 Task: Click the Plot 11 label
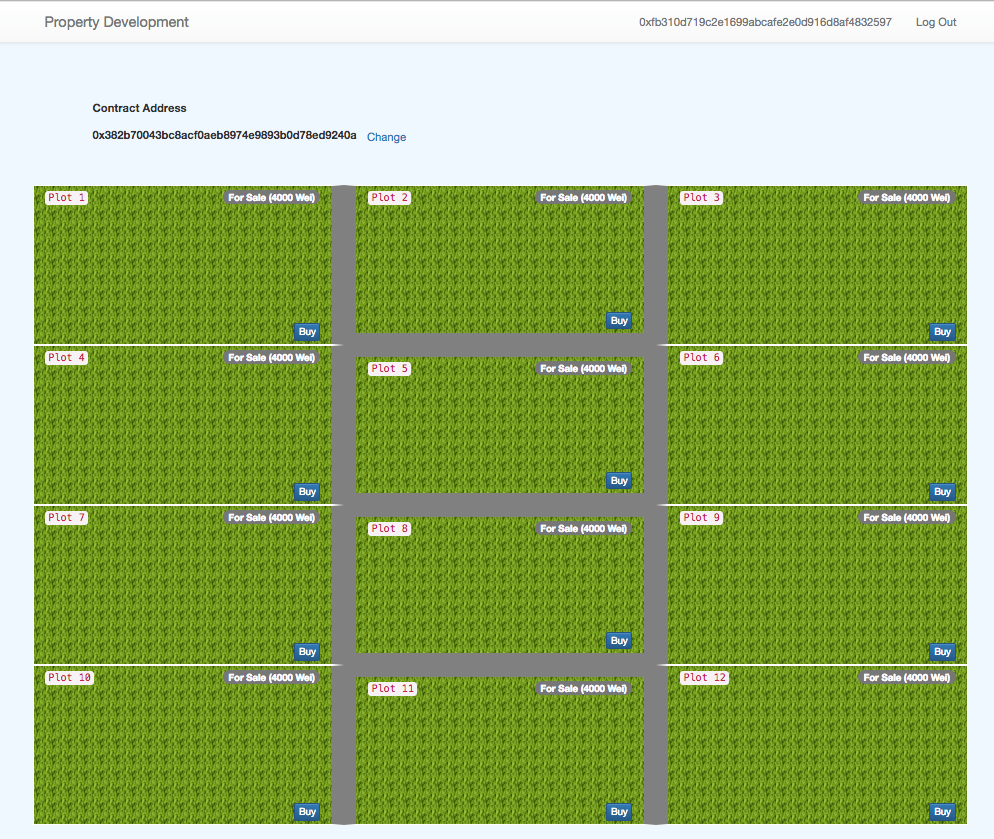[393, 688]
